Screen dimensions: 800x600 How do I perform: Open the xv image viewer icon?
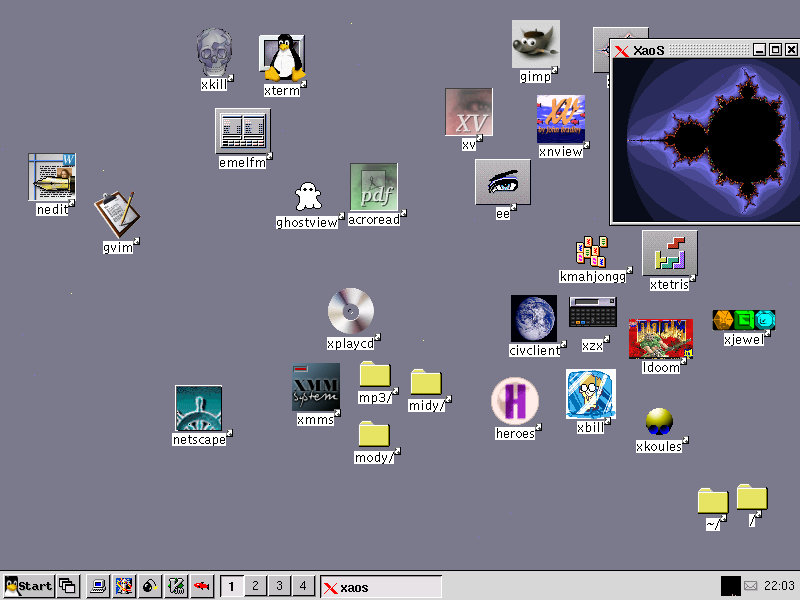pyautogui.click(x=469, y=112)
